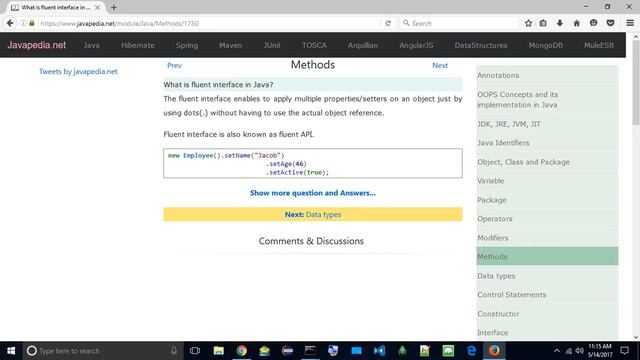Screen dimensions: 640x360
Task: Close the 'What is fluent interface' tab
Action: coord(97,7)
